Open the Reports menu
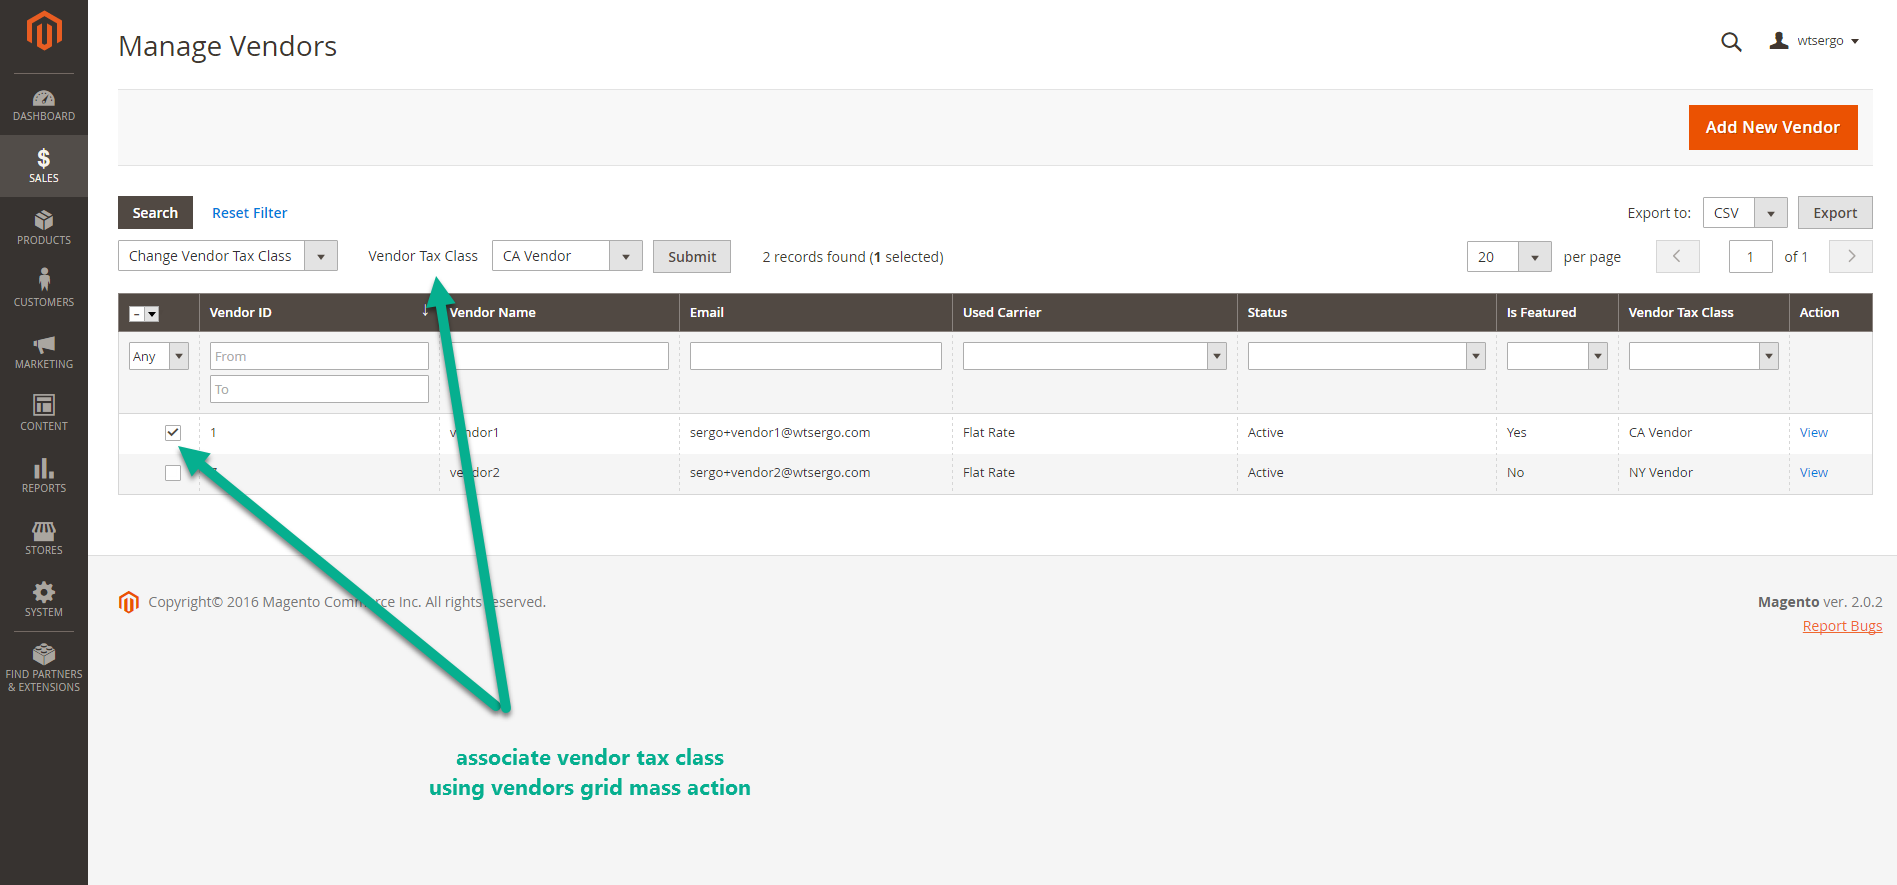The image size is (1897, 885). (x=44, y=476)
